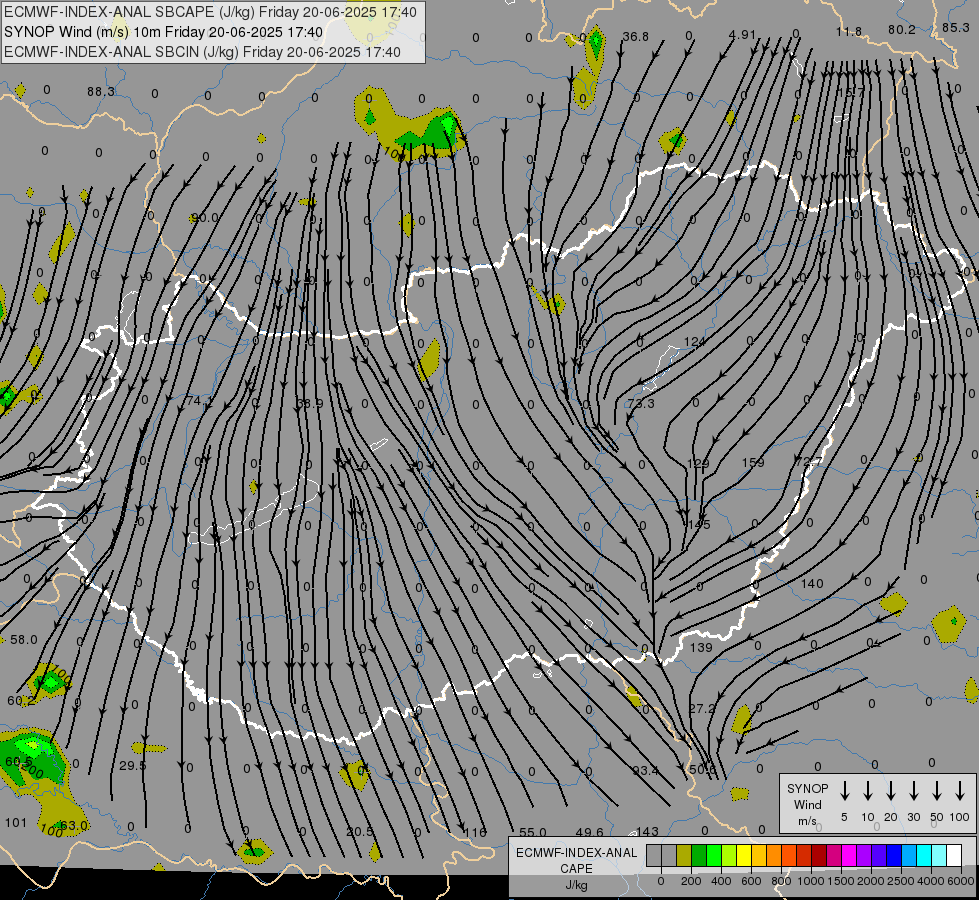Click the map value 49.6

[x=589, y=832]
